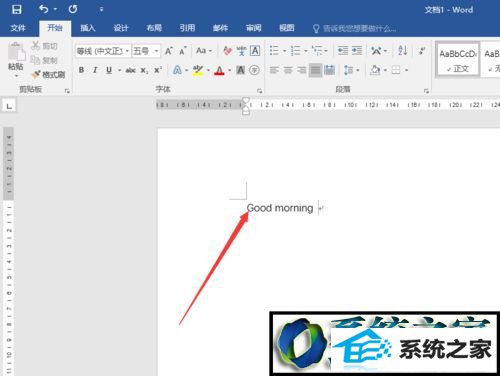Repeat the last action with redo icon
Screen dimensions: 500x376
point(73,9)
